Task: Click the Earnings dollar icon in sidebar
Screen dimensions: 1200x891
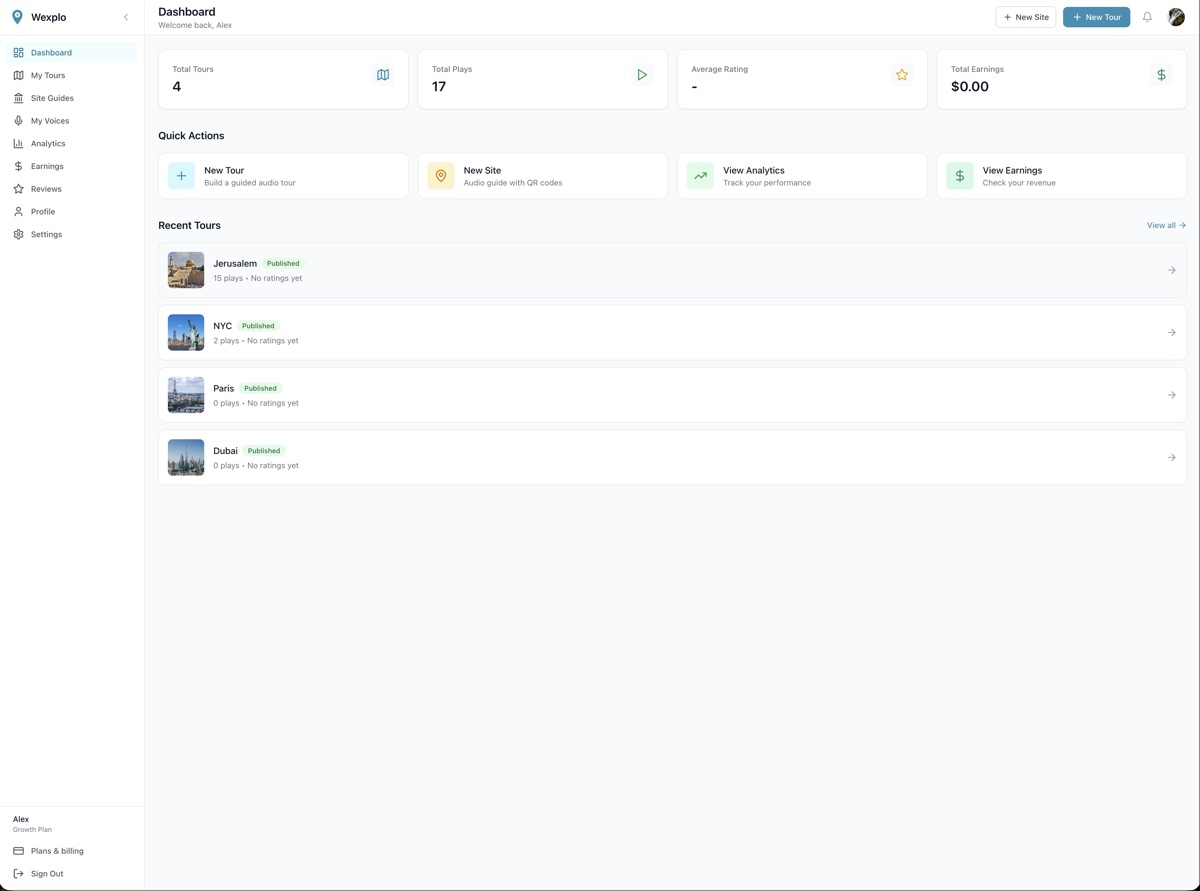Action: (x=18, y=166)
